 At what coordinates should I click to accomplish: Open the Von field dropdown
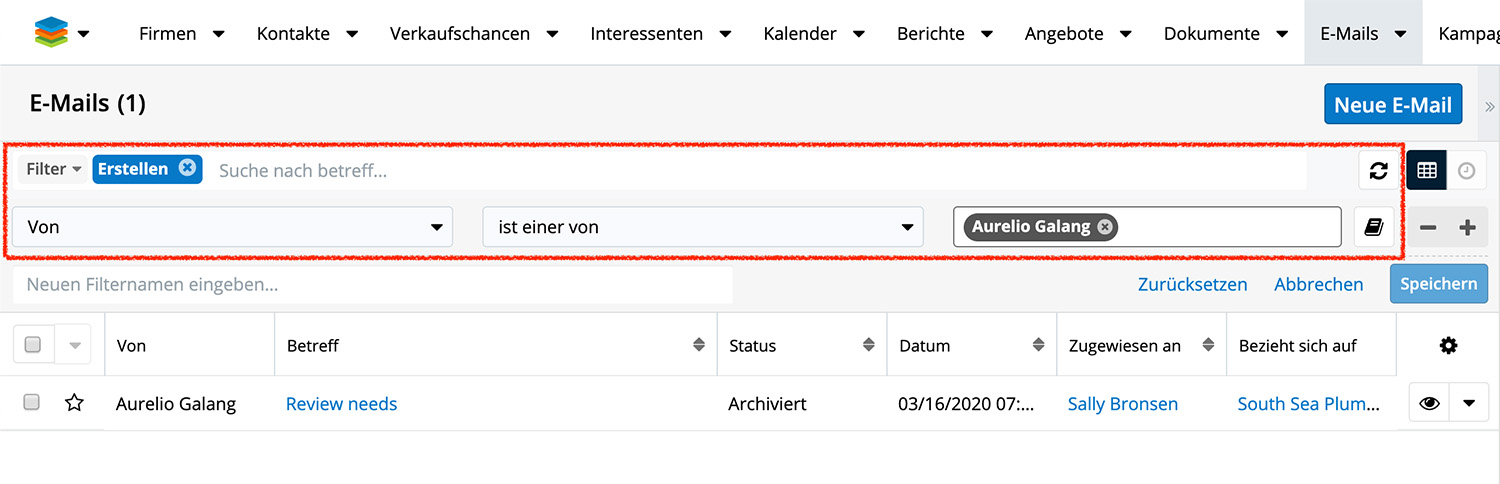point(233,228)
